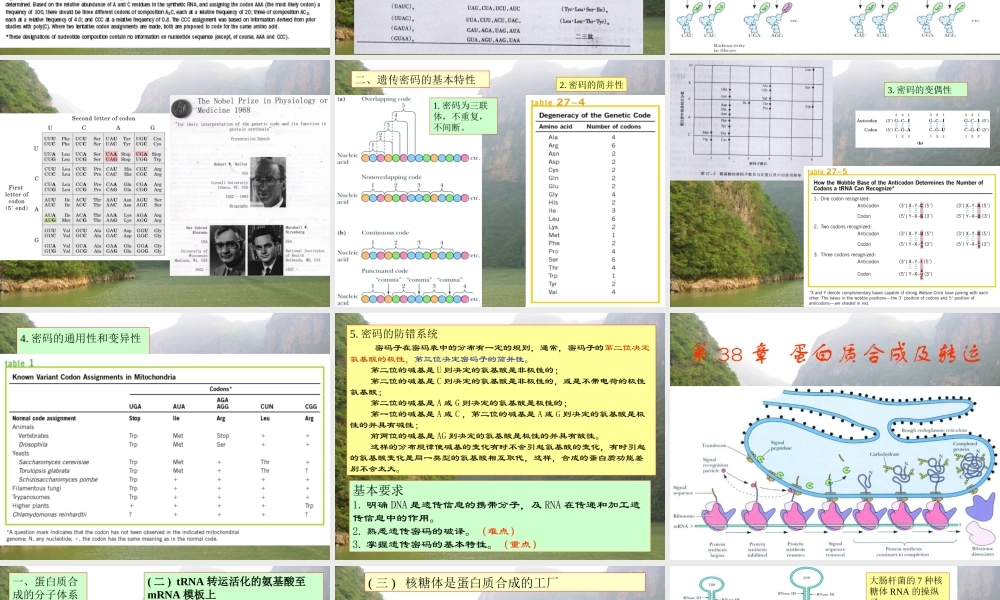
Task: Open the '密码的简并性' yellow label
Action: coord(593,84)
